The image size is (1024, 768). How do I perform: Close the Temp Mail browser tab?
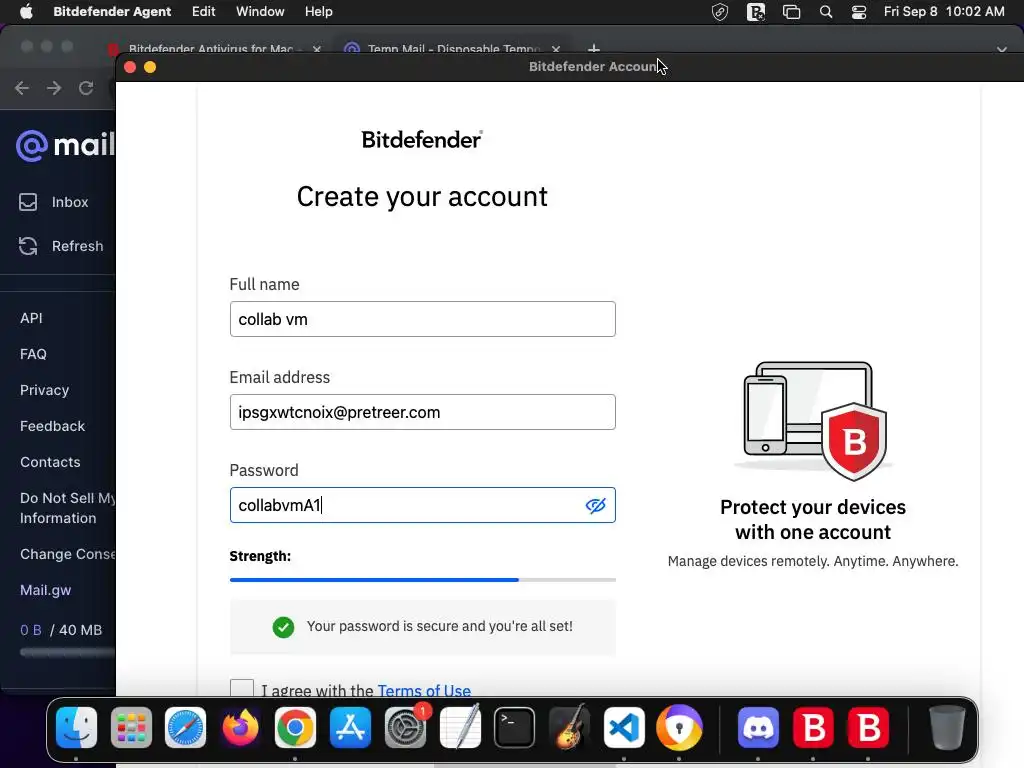tap(556, 49)
